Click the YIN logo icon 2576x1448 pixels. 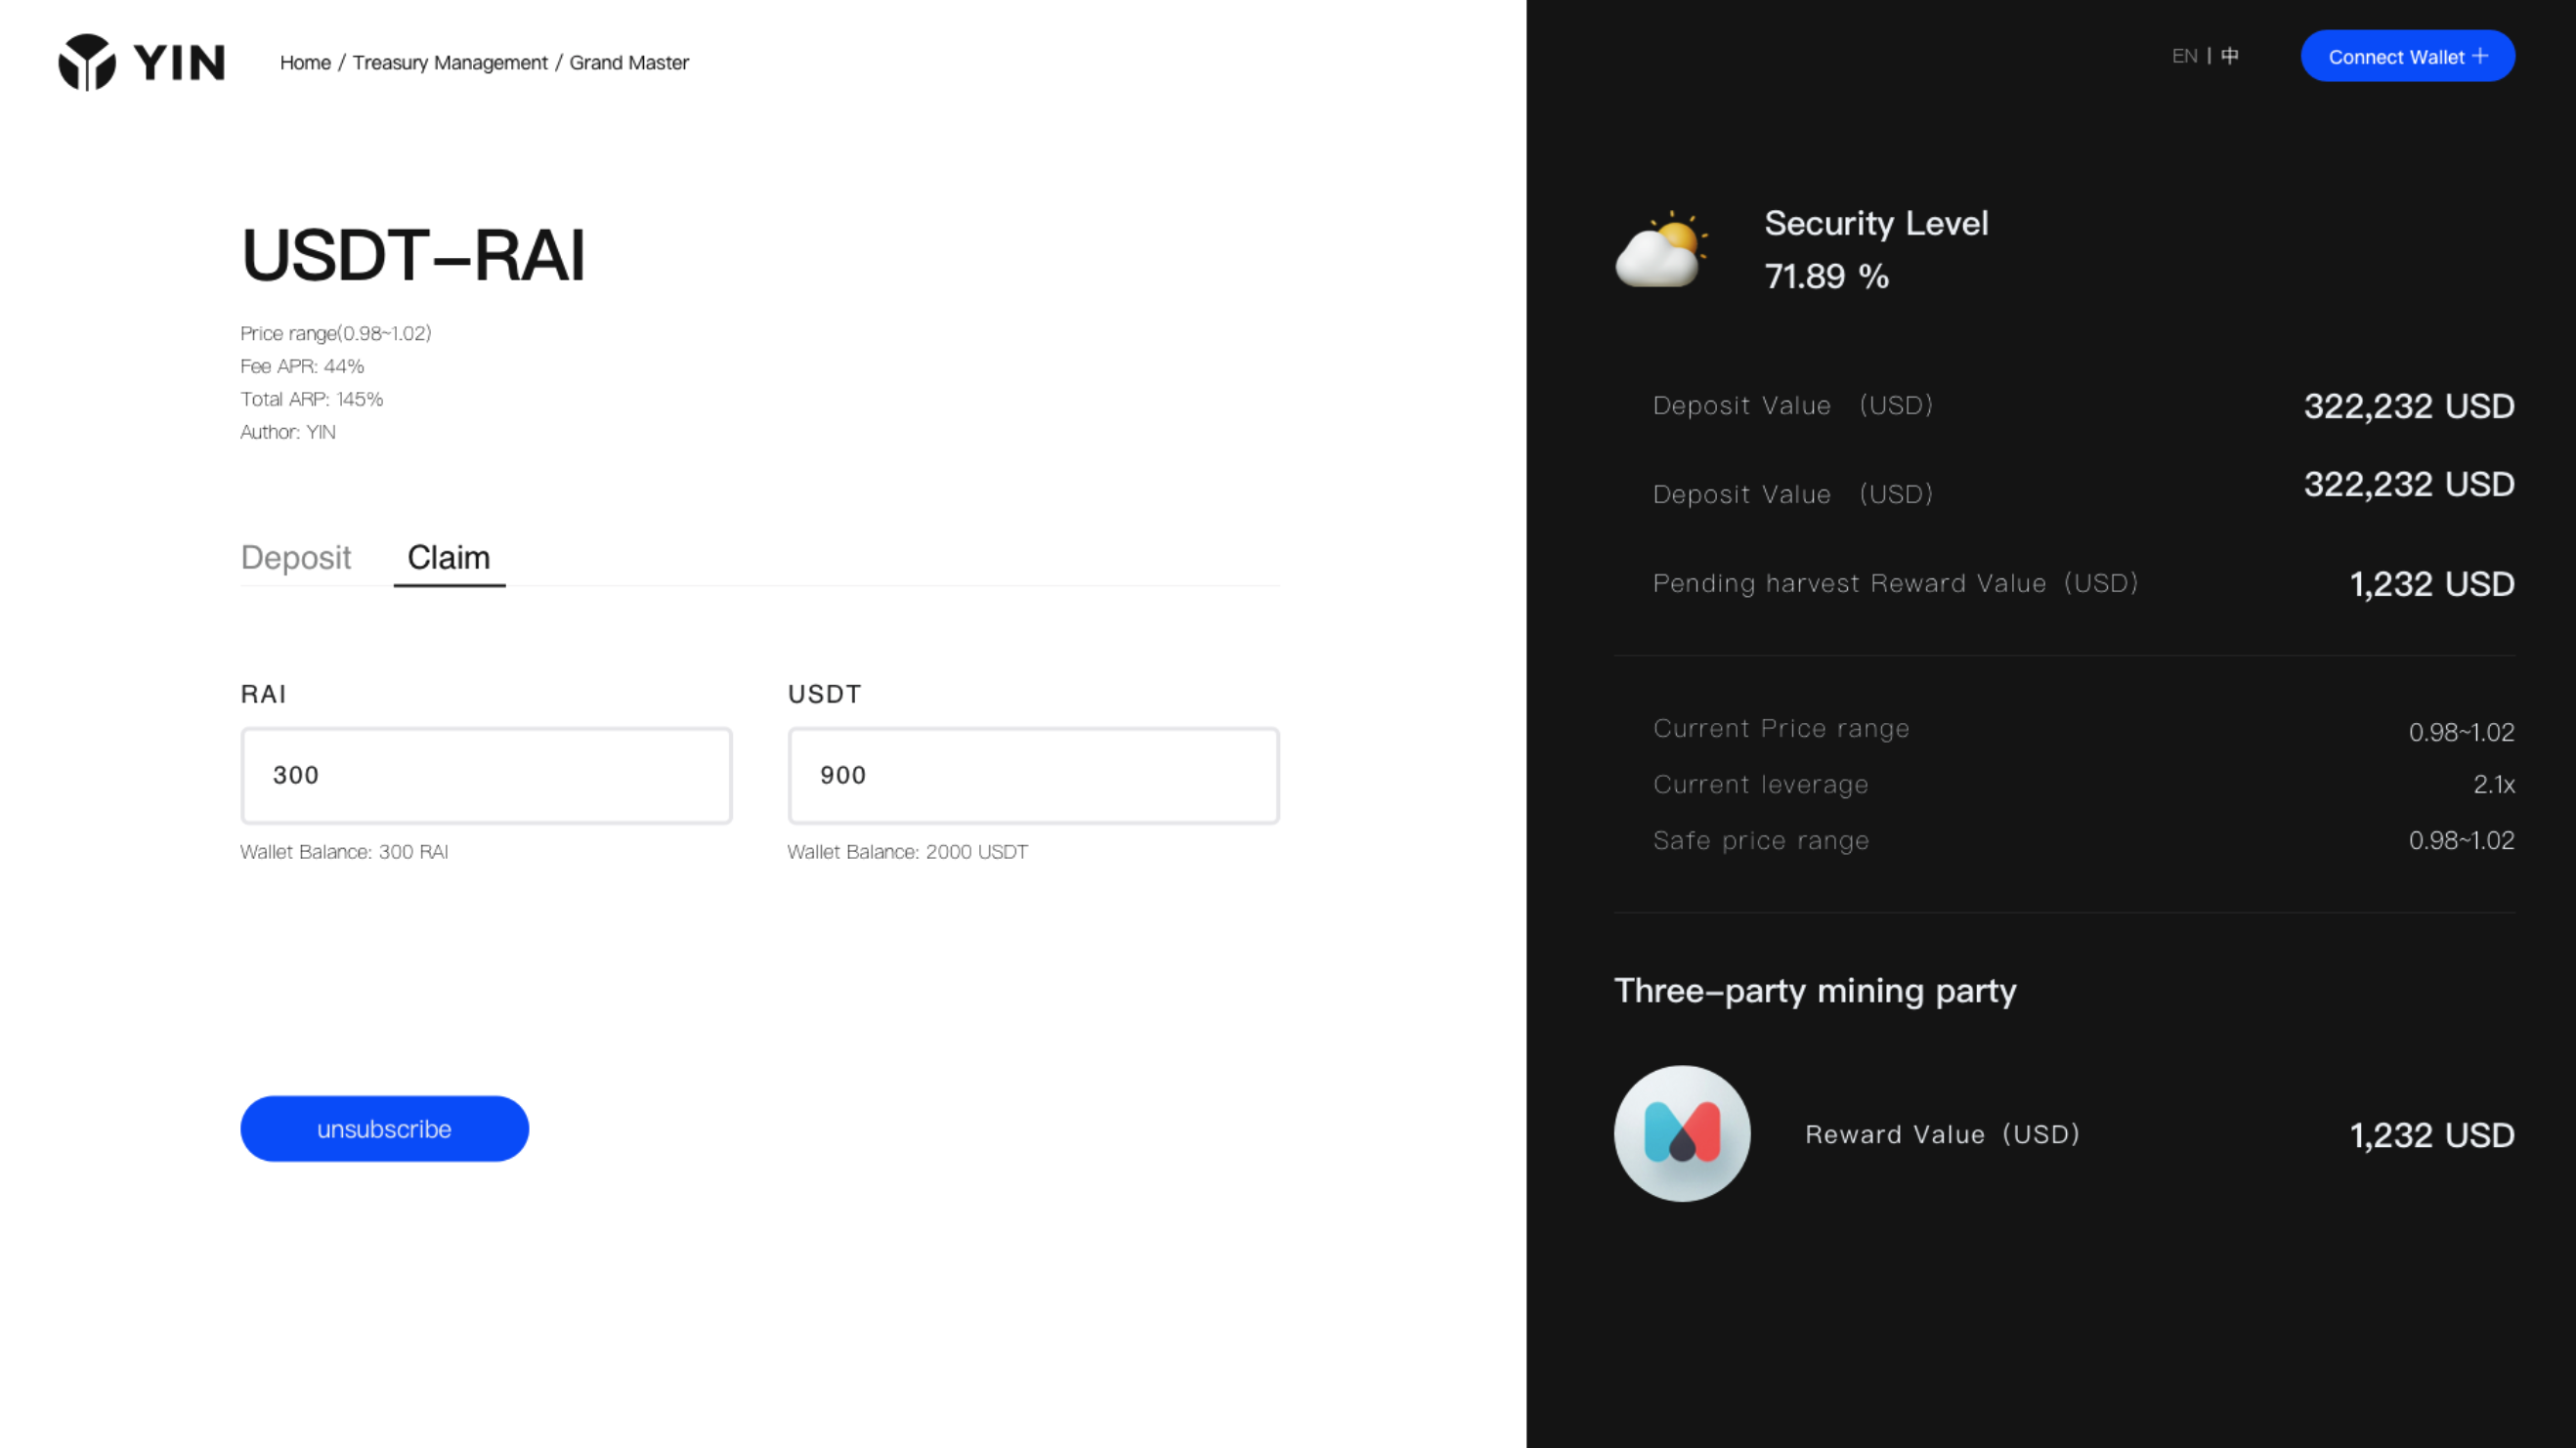(x=87, y=62)
